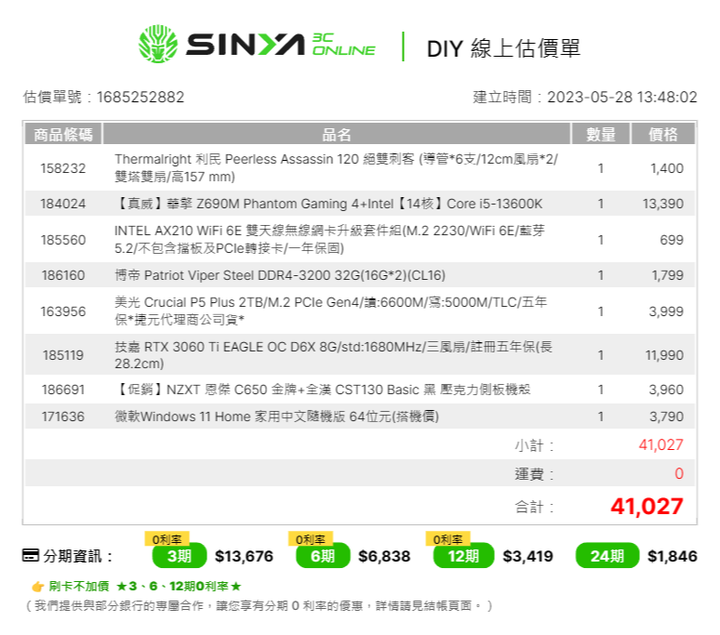The image size is (720, 635).
Task: Click barcode 158232
Action: (x=63, y=168)
